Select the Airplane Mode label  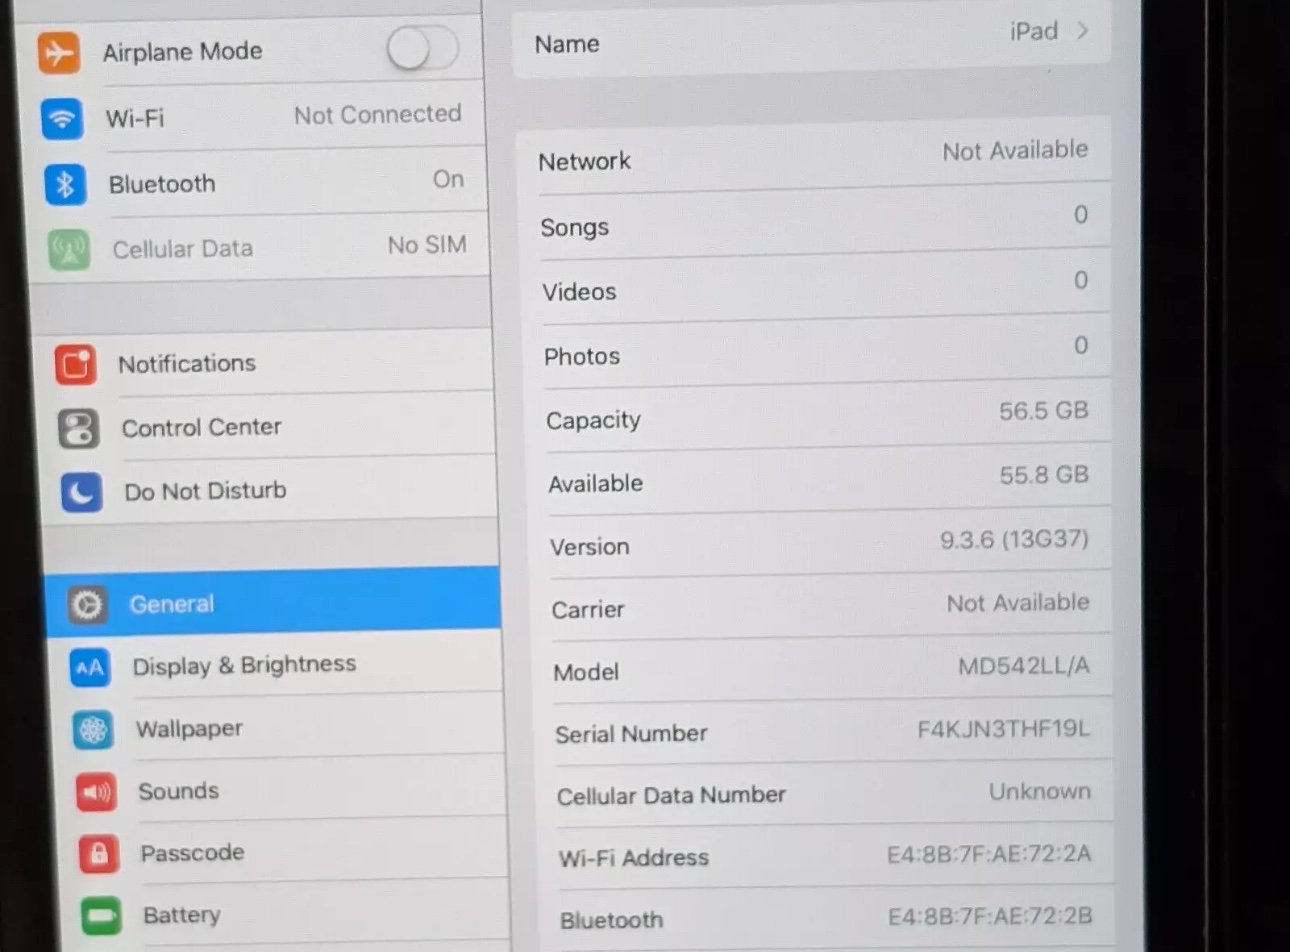tap(182, 51)
